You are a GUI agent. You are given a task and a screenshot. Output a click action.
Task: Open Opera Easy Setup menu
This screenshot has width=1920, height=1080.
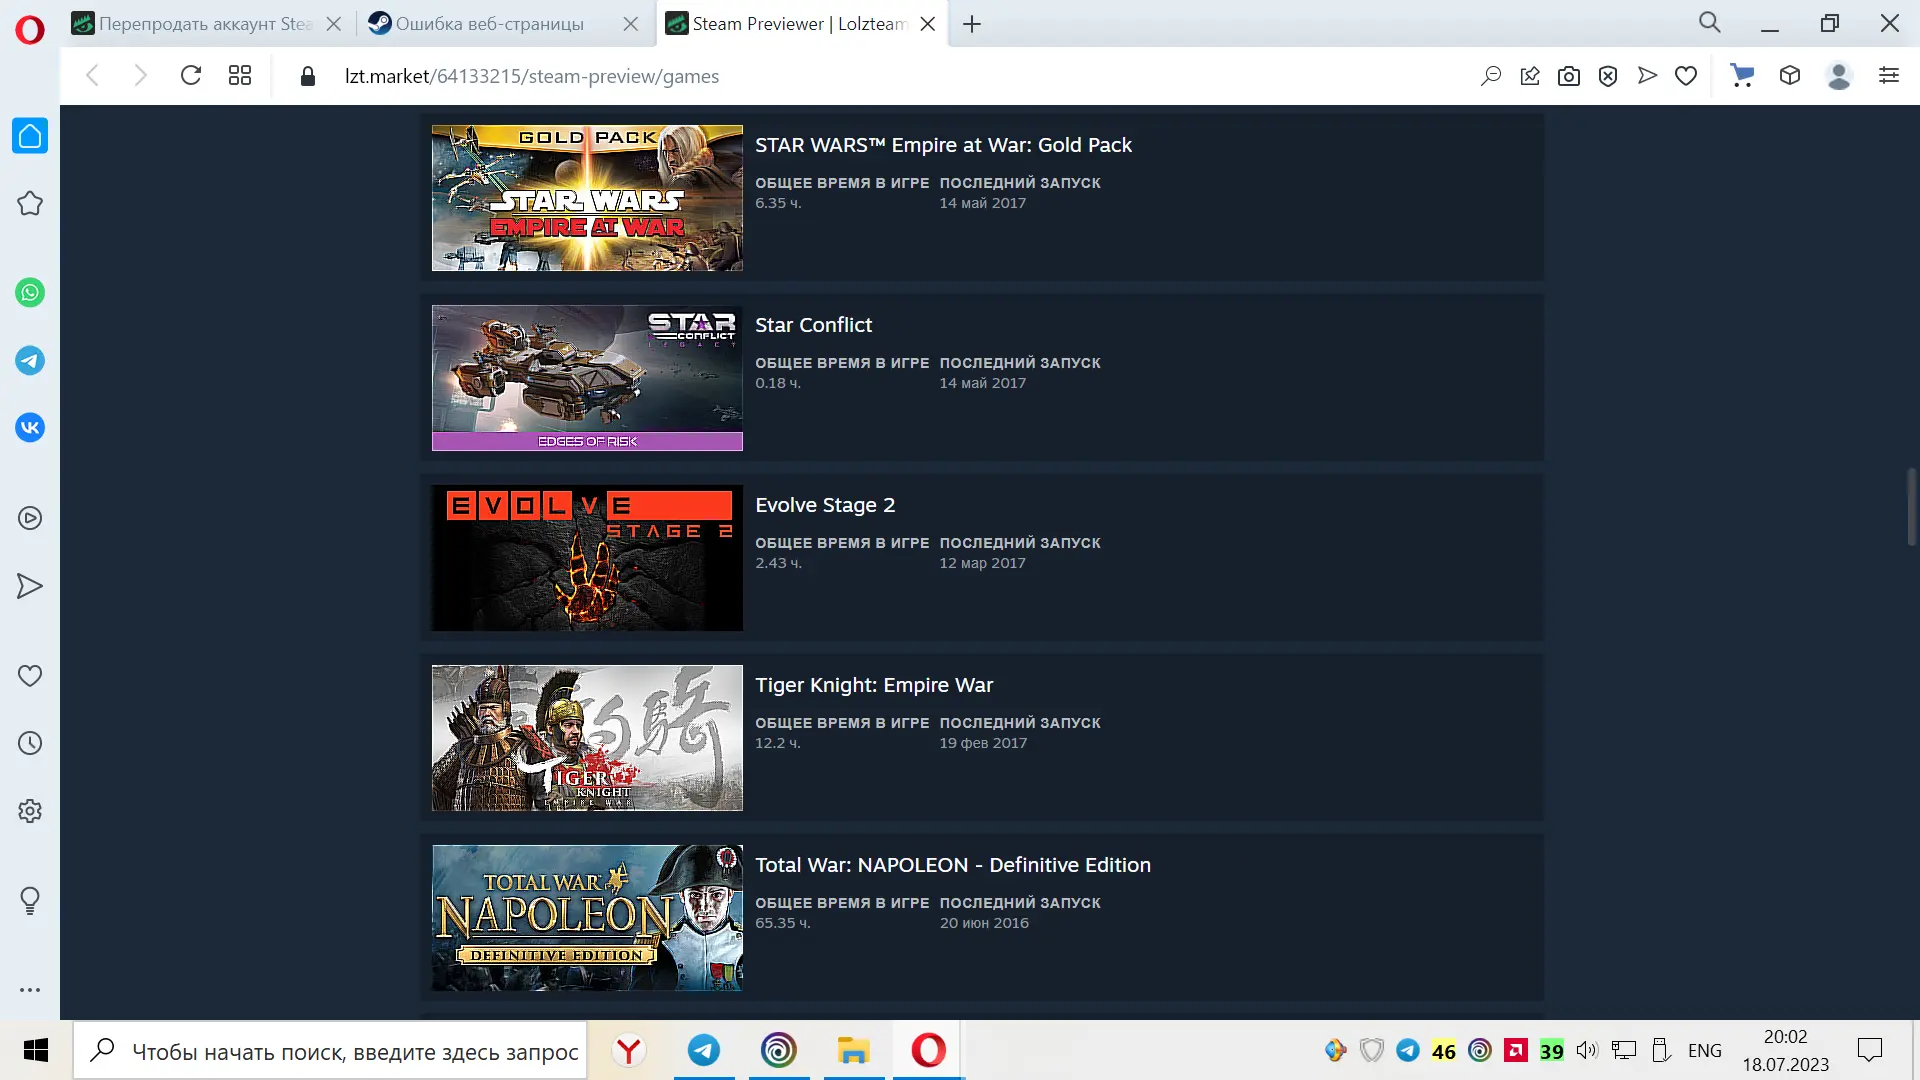1889,76
